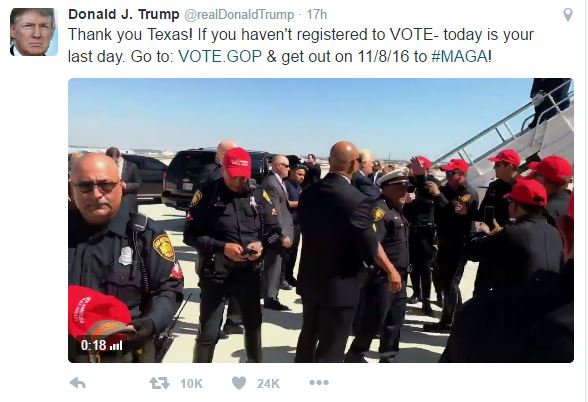588x402 pixels.
Task: Click the 0:18 video duration badge
Action: [x=94, y=345]
